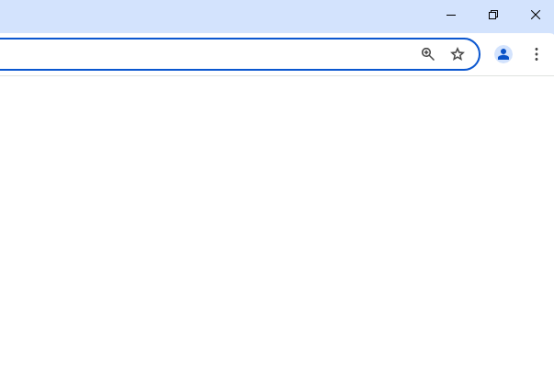Screen dimensions: 554x384
Task: Click the zoom magnifier icon in address bar
Action: coord(428,54)
